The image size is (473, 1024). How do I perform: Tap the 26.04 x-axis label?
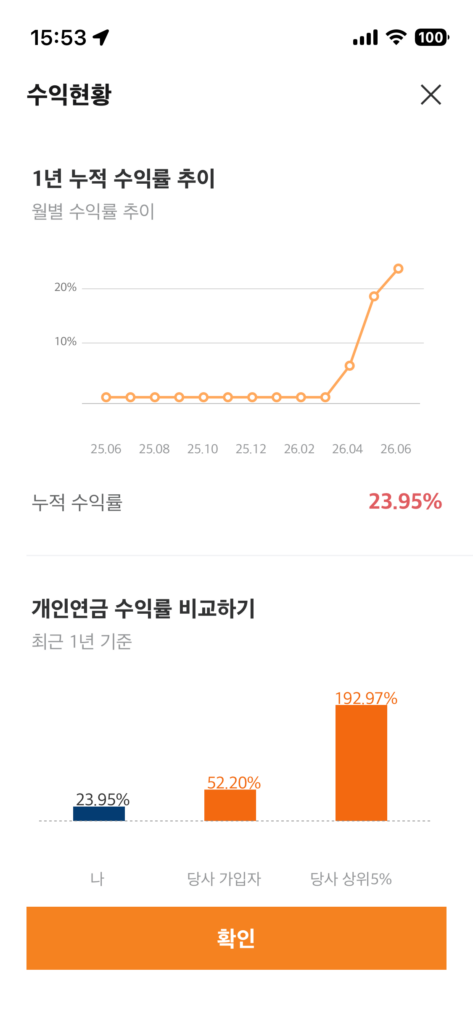point(347,449)
